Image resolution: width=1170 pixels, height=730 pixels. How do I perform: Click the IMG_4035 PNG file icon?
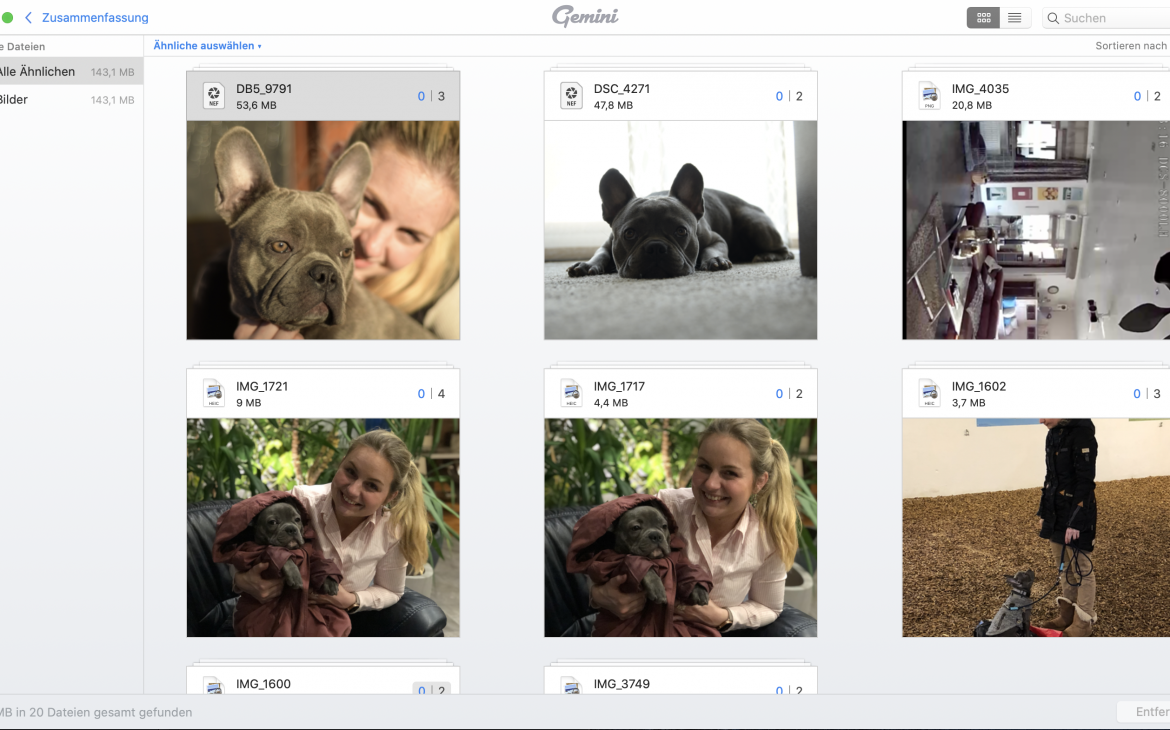click(x=930, y=96)
